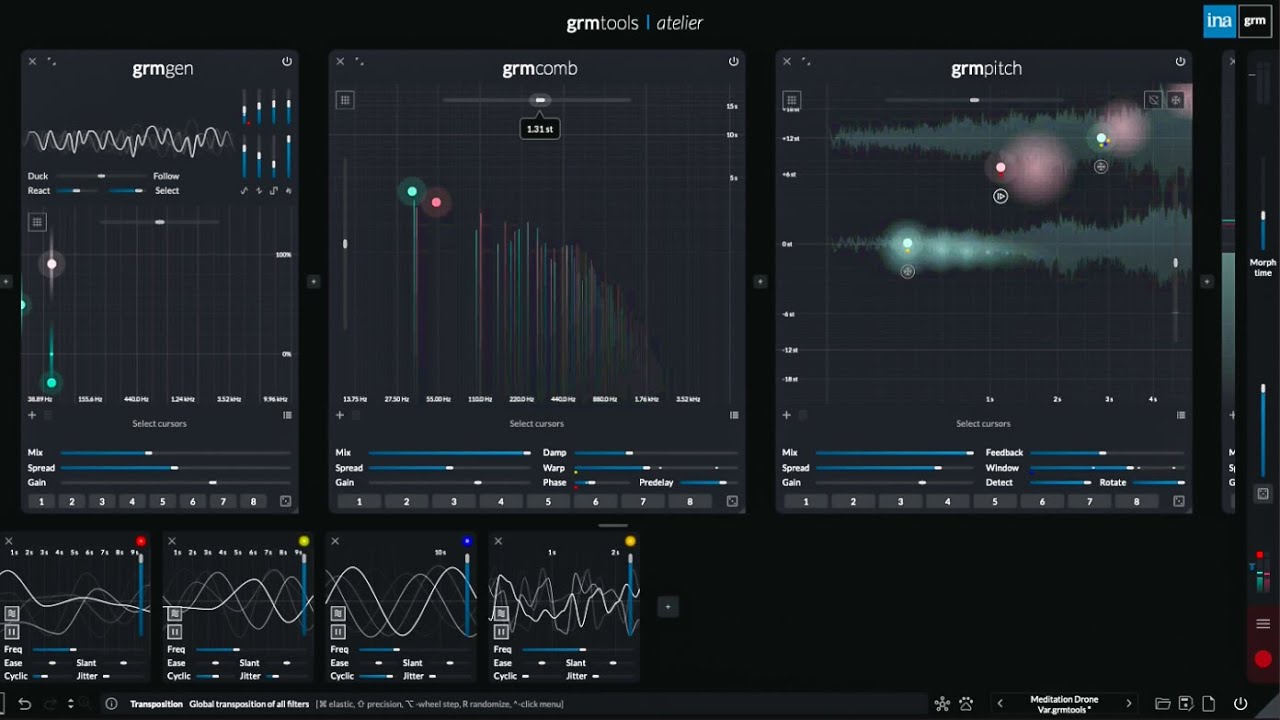Add a cursor with plus icon in grmgen

(x=32, y=415)
